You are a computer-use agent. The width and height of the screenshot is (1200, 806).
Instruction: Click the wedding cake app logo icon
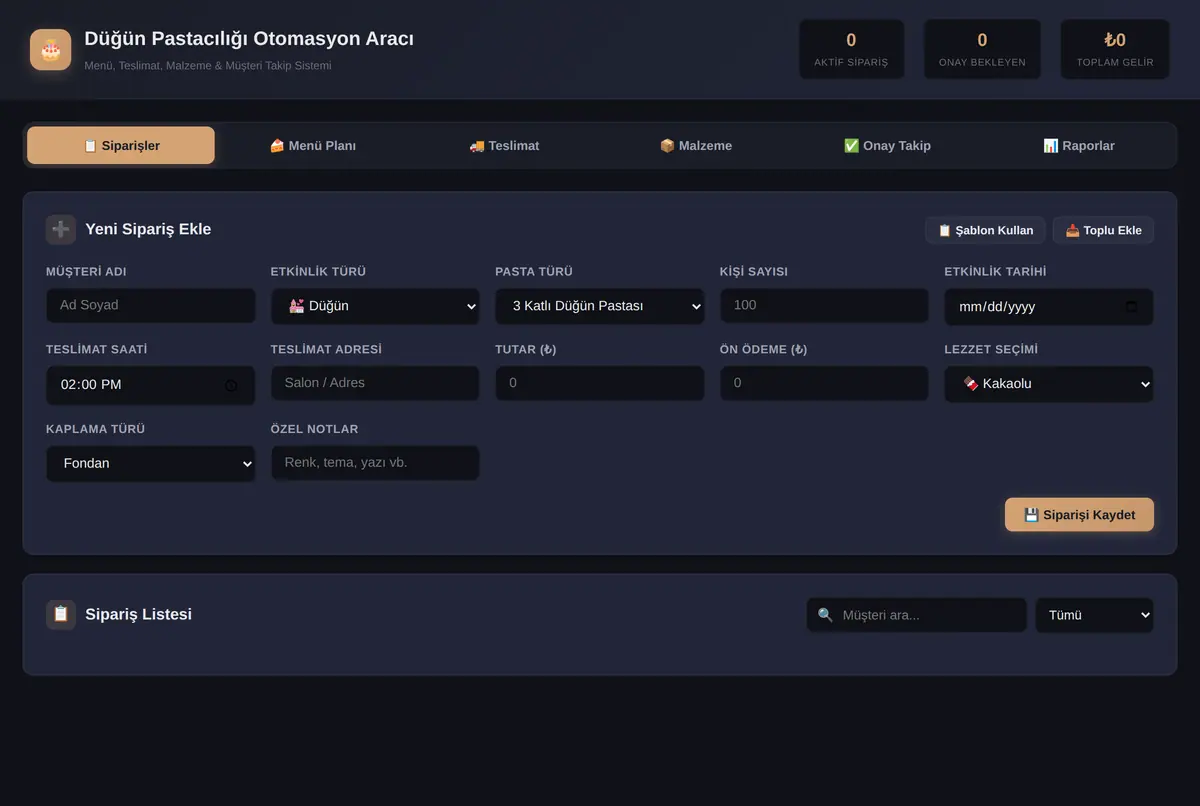[50, 49]
